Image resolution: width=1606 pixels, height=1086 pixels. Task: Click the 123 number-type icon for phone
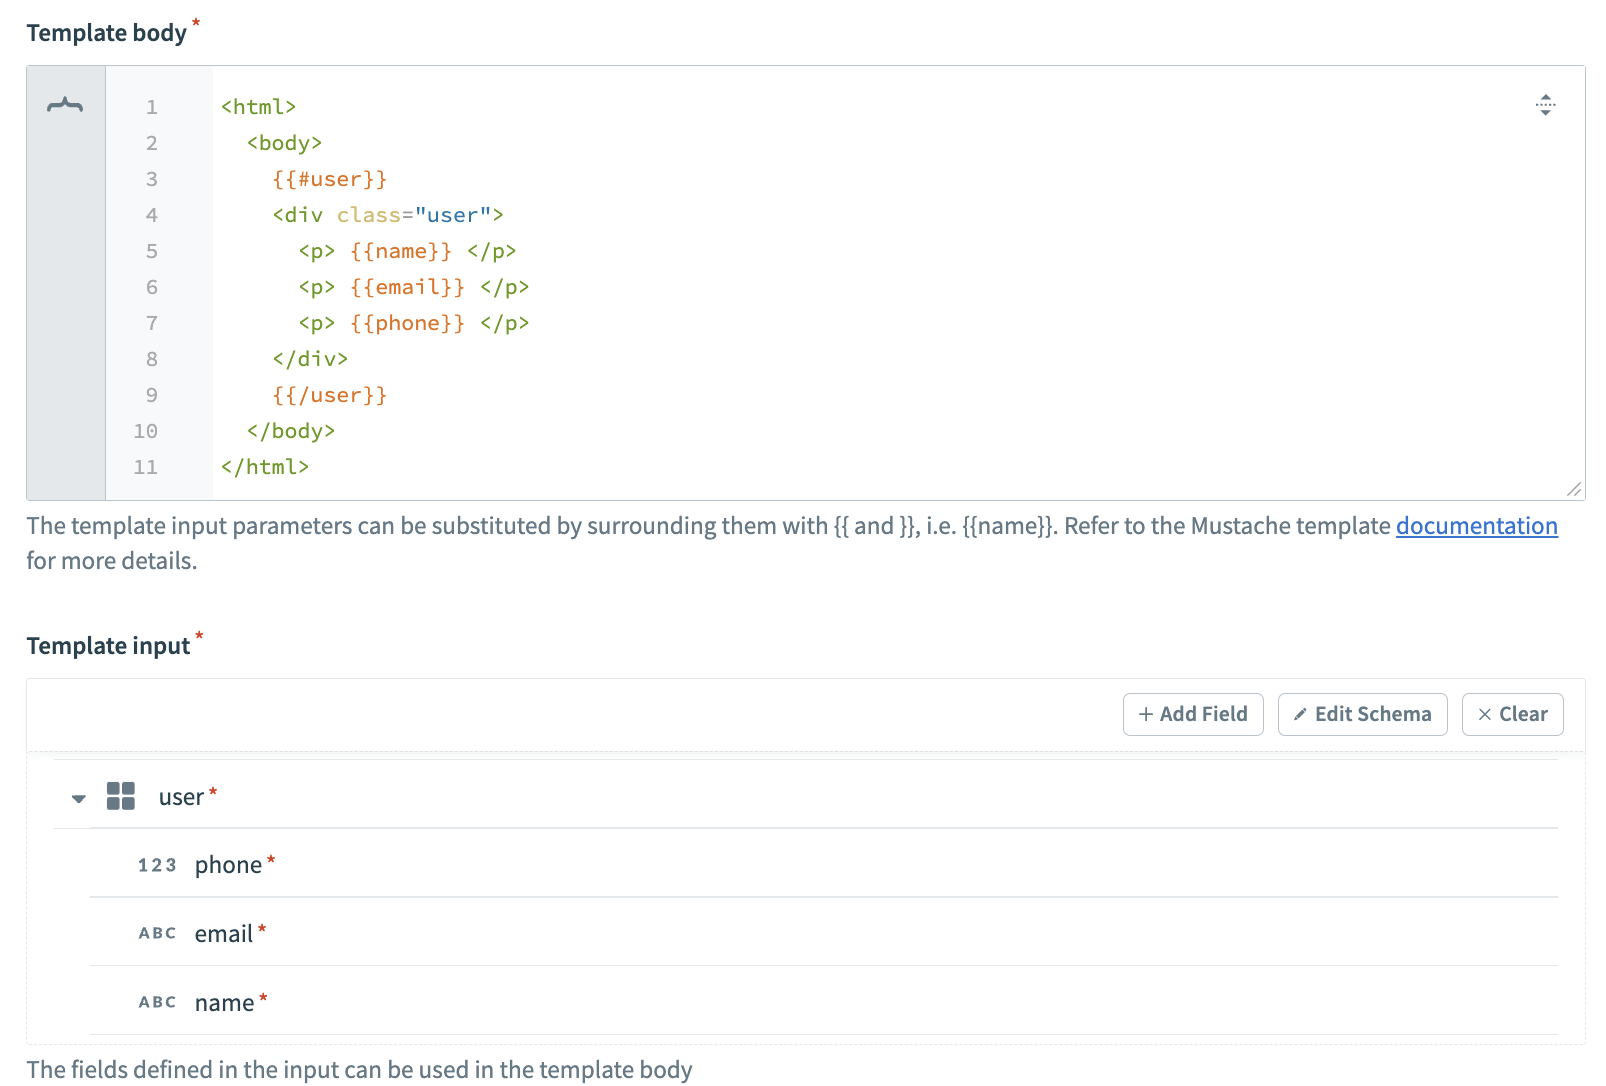coord(156,864)
